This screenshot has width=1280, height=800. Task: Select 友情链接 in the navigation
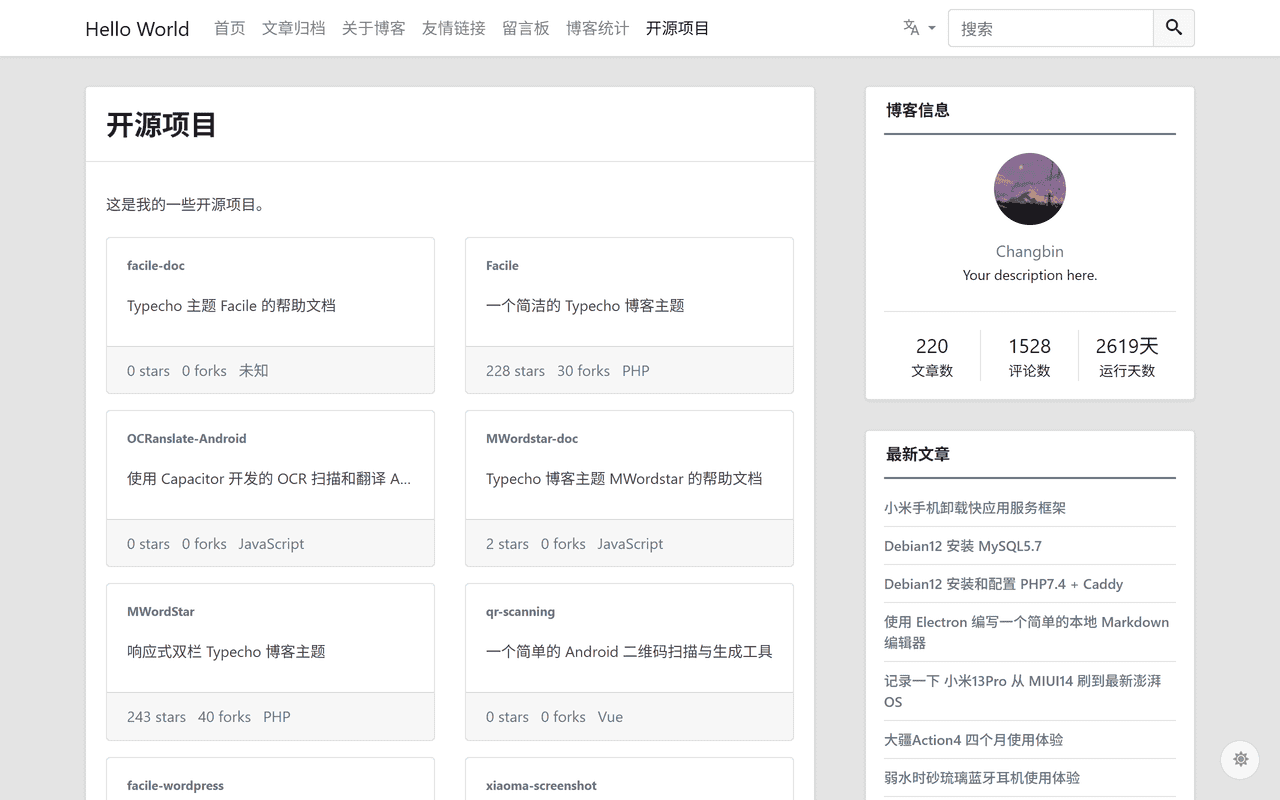click(x=453, y=28)
